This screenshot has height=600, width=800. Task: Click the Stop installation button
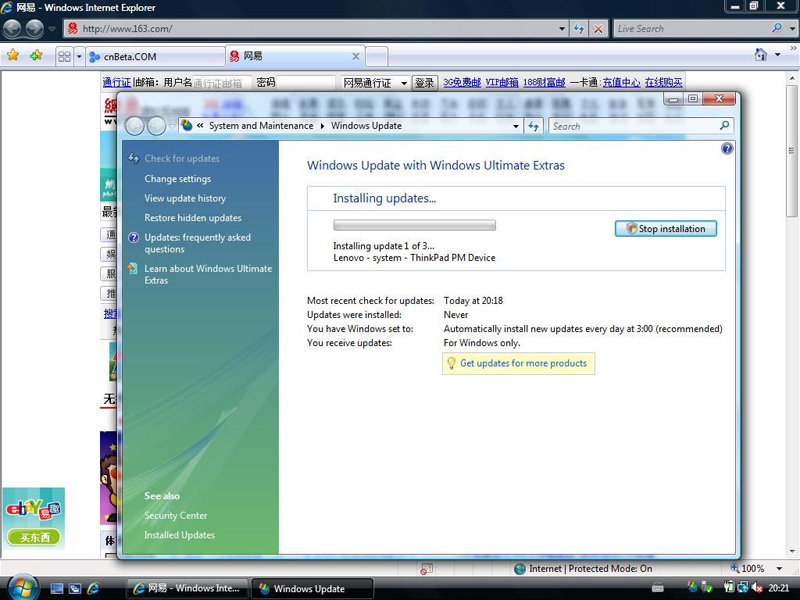[x=666, y=229]
